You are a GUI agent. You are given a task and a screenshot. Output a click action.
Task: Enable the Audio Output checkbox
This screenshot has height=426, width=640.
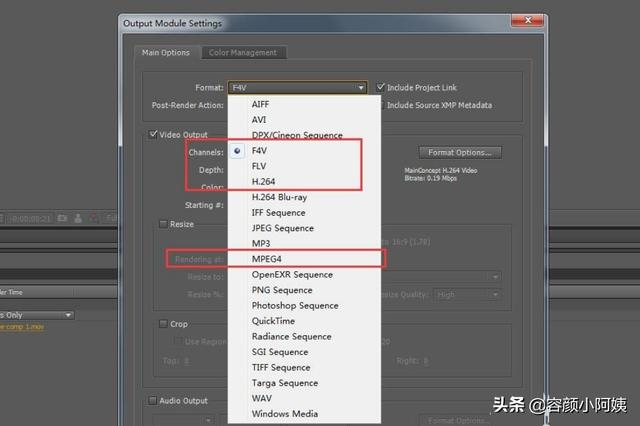153,401
